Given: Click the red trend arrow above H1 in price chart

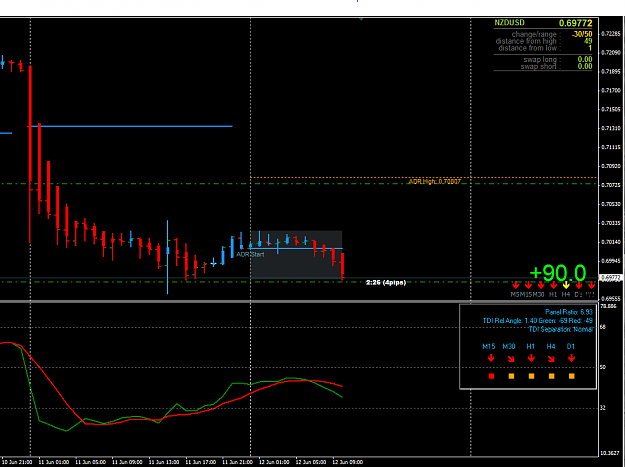Looking at the screenshot, I should pos(553,285).
